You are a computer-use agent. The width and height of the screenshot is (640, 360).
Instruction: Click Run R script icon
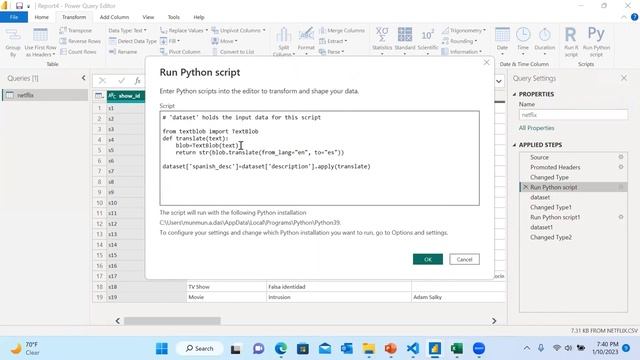pyautogui.click(x=571, y=42)
